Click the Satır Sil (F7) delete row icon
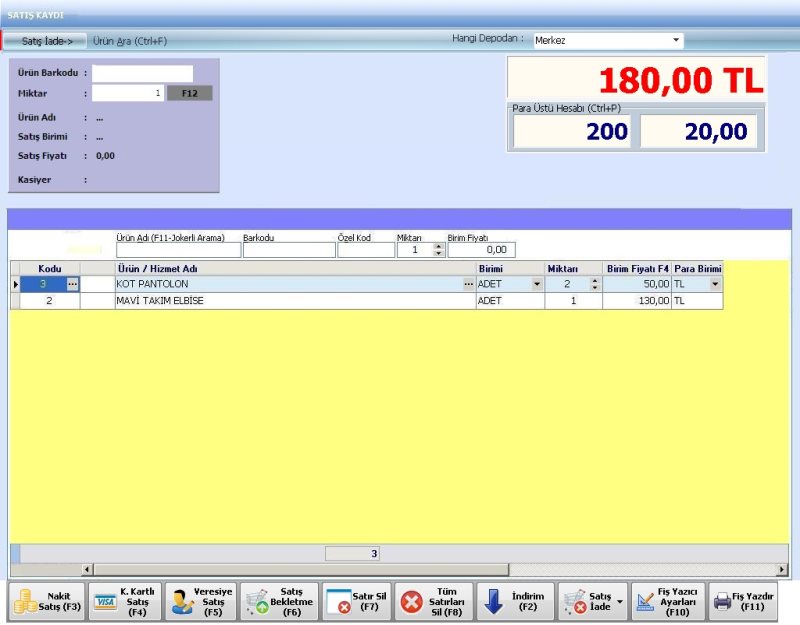This screenshot has height=625, width=800. 338,601
